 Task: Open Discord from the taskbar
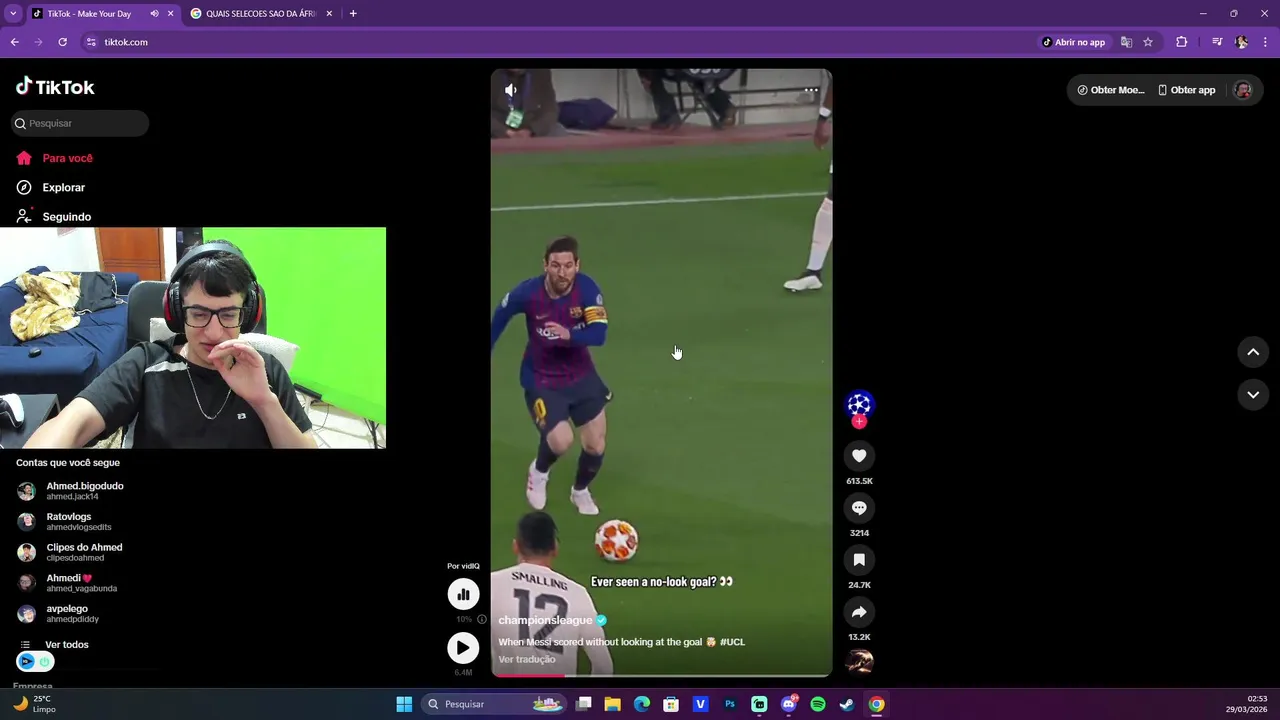point(789,704)
